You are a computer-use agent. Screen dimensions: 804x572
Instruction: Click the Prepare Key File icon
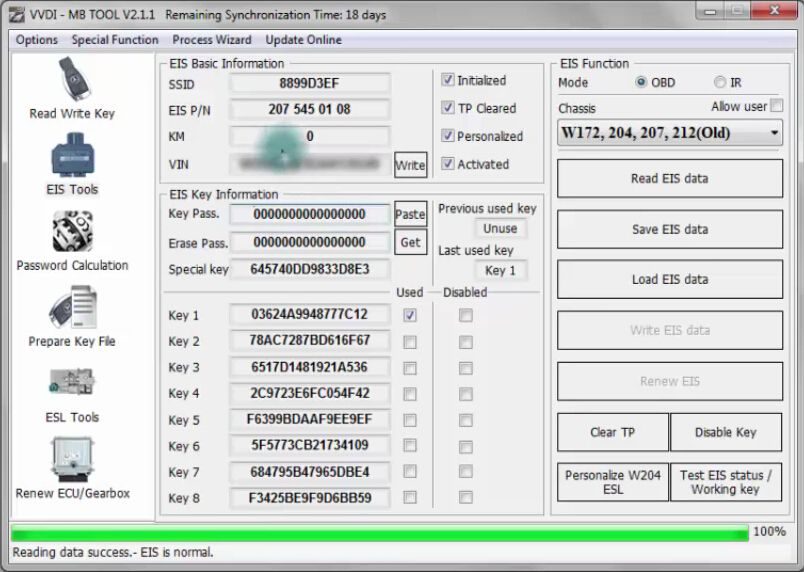tap(72, 308)
